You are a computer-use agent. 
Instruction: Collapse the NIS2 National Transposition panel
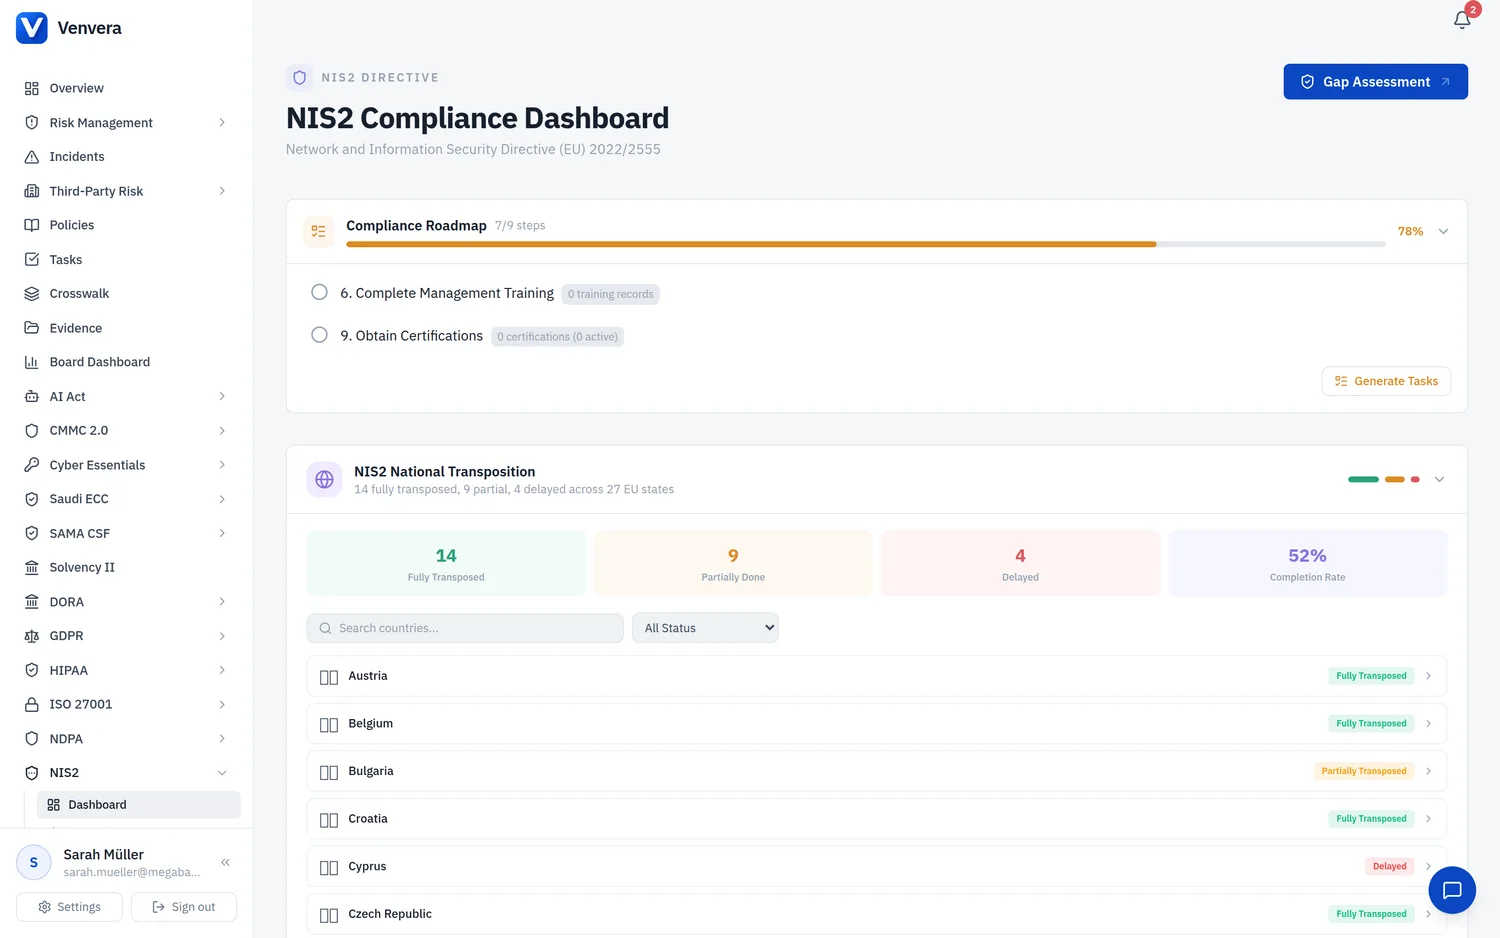1439,479
